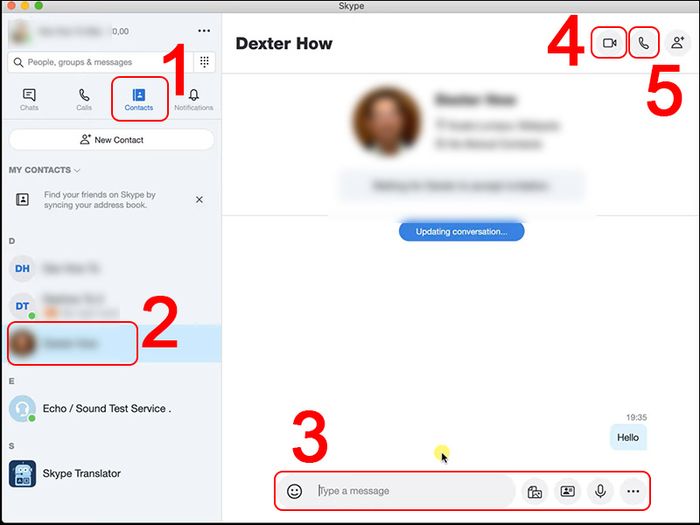Click the macOS green zoom window button
The image size is (700, 525).
(39, 5)
